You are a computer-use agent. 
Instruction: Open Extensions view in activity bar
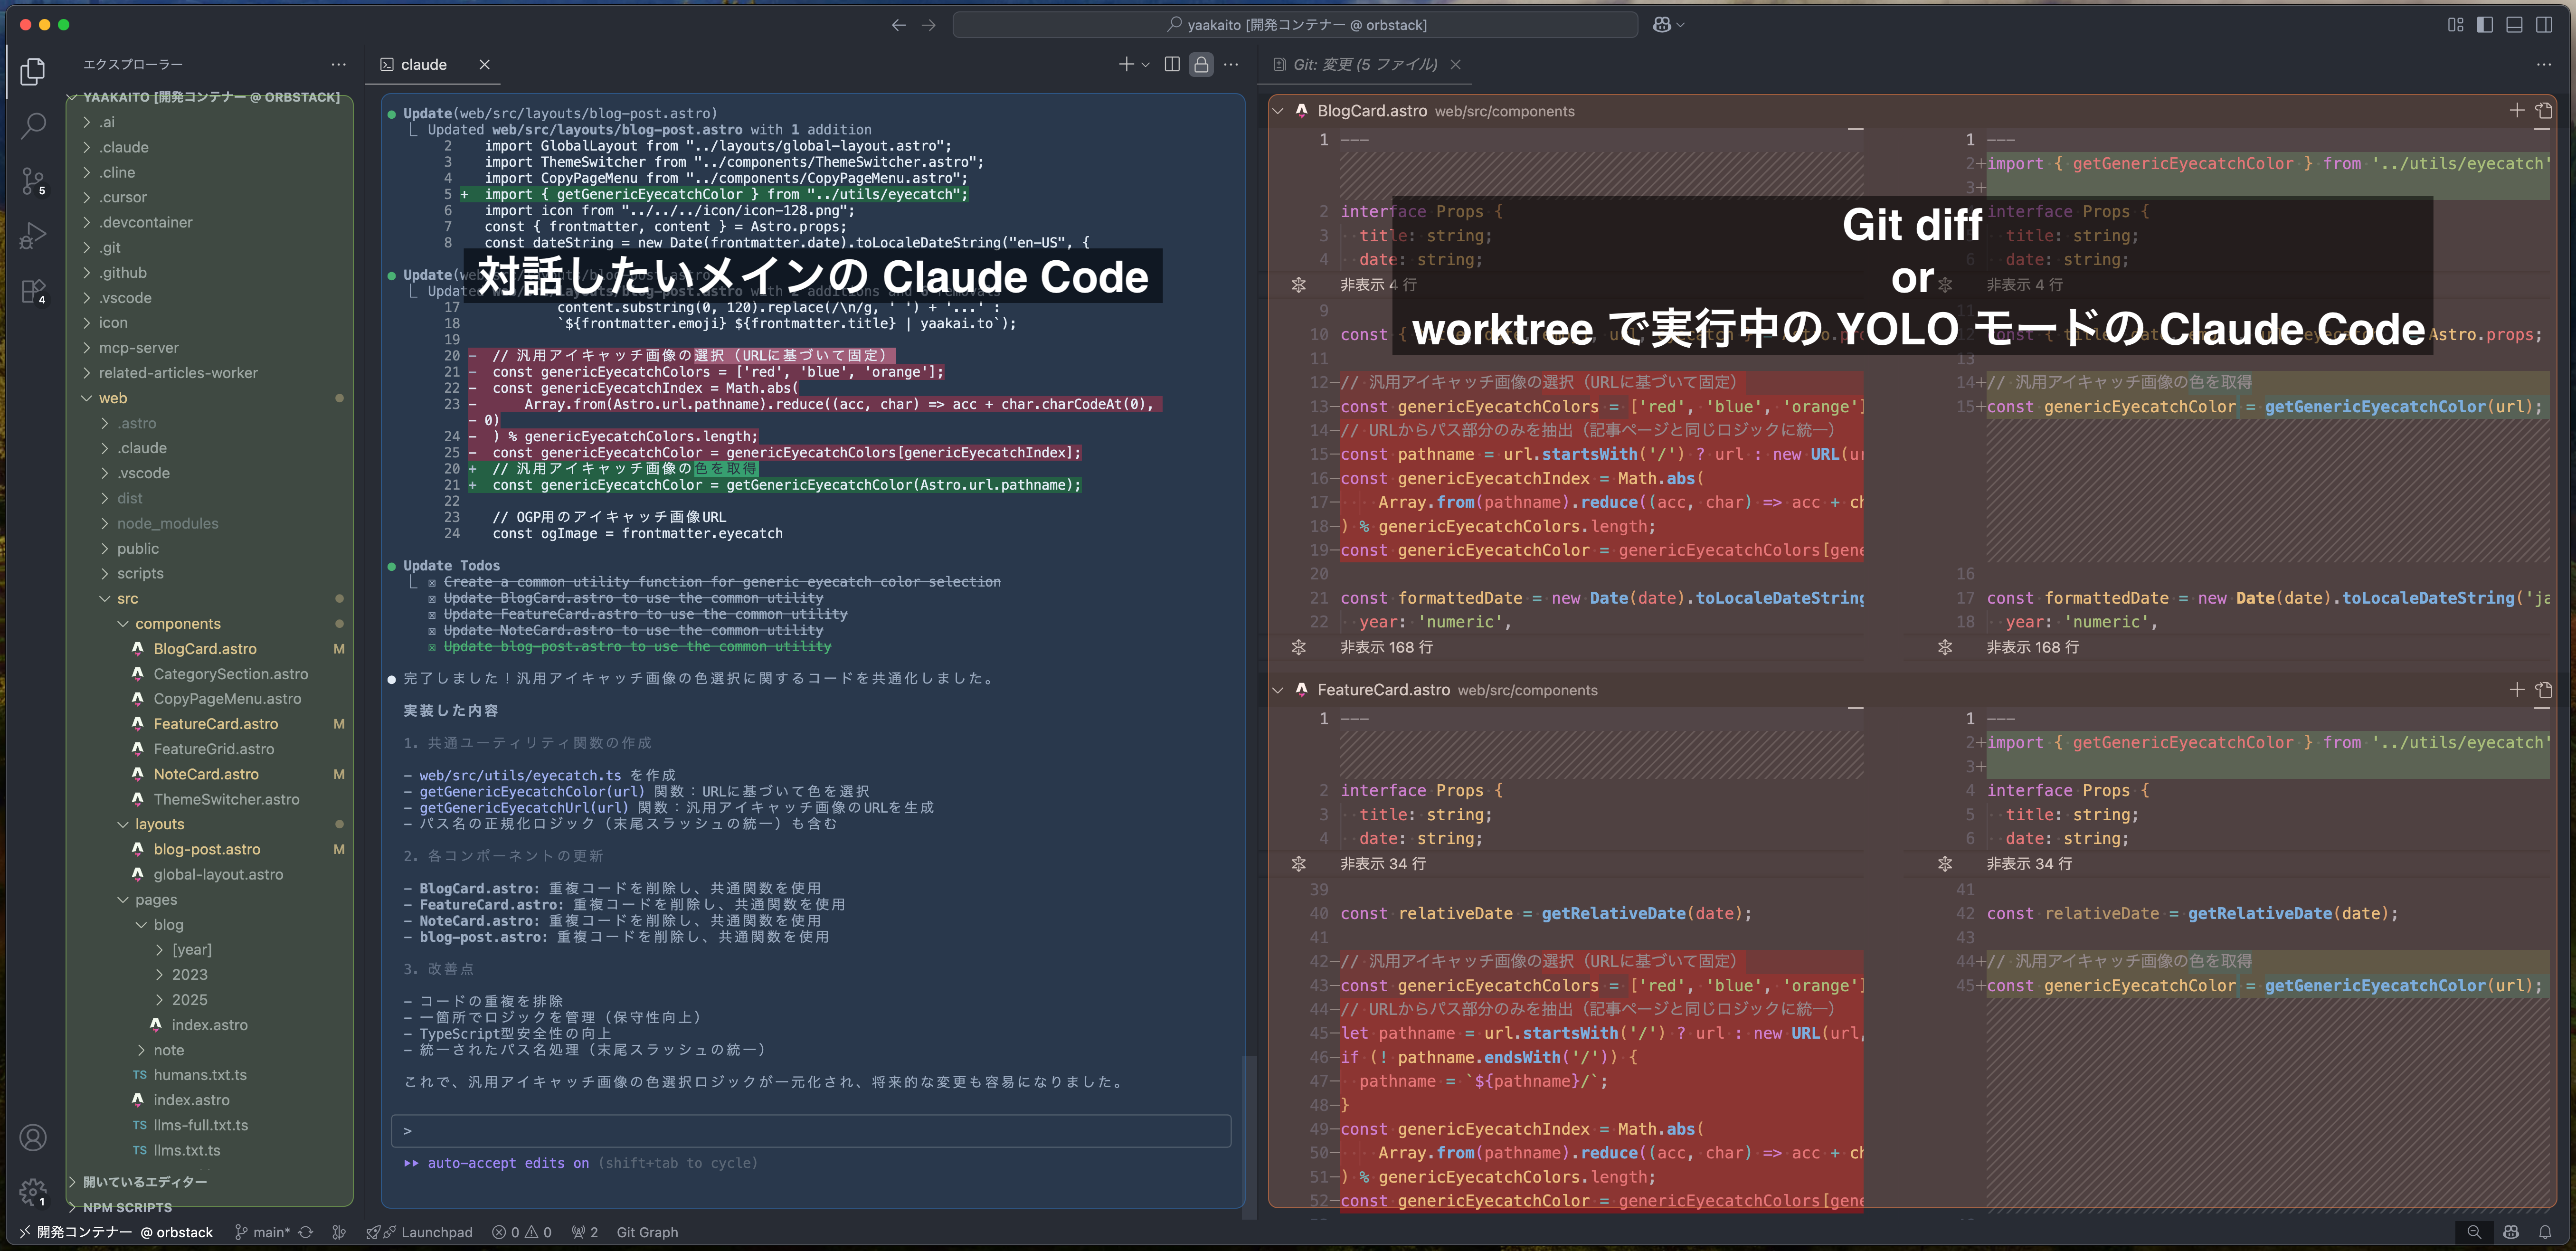(33, 291)
